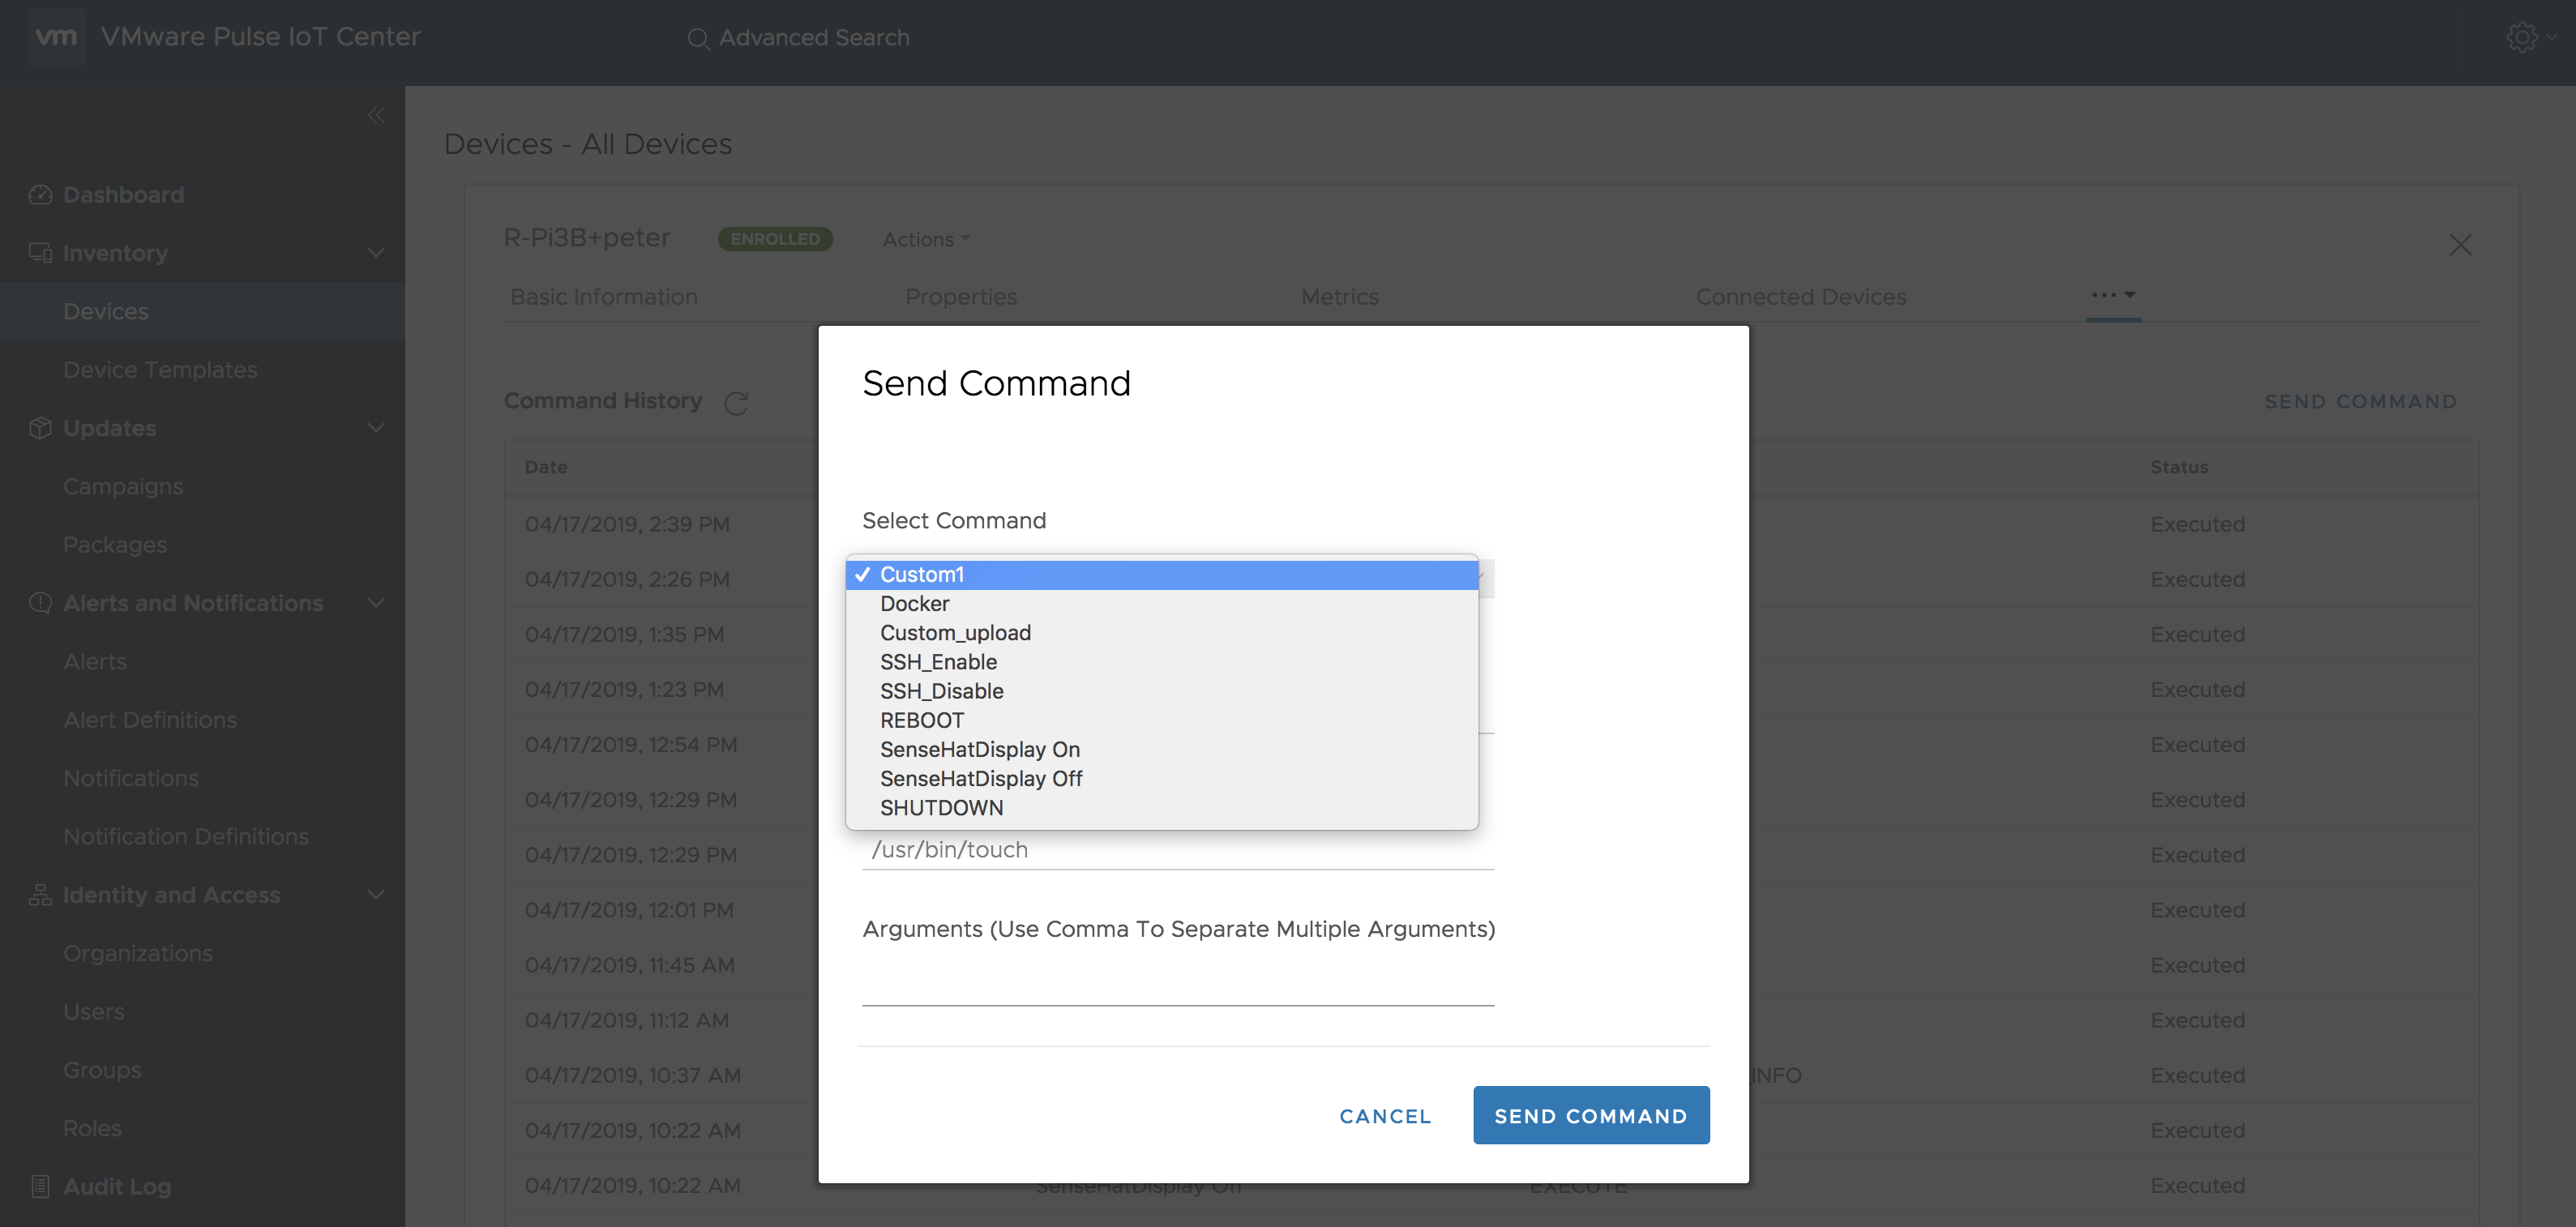The width and height of the screenshot is (2576, 1227).
Task: Collapse Alerts and Notifications section chevron
Action: pos(376,603)
